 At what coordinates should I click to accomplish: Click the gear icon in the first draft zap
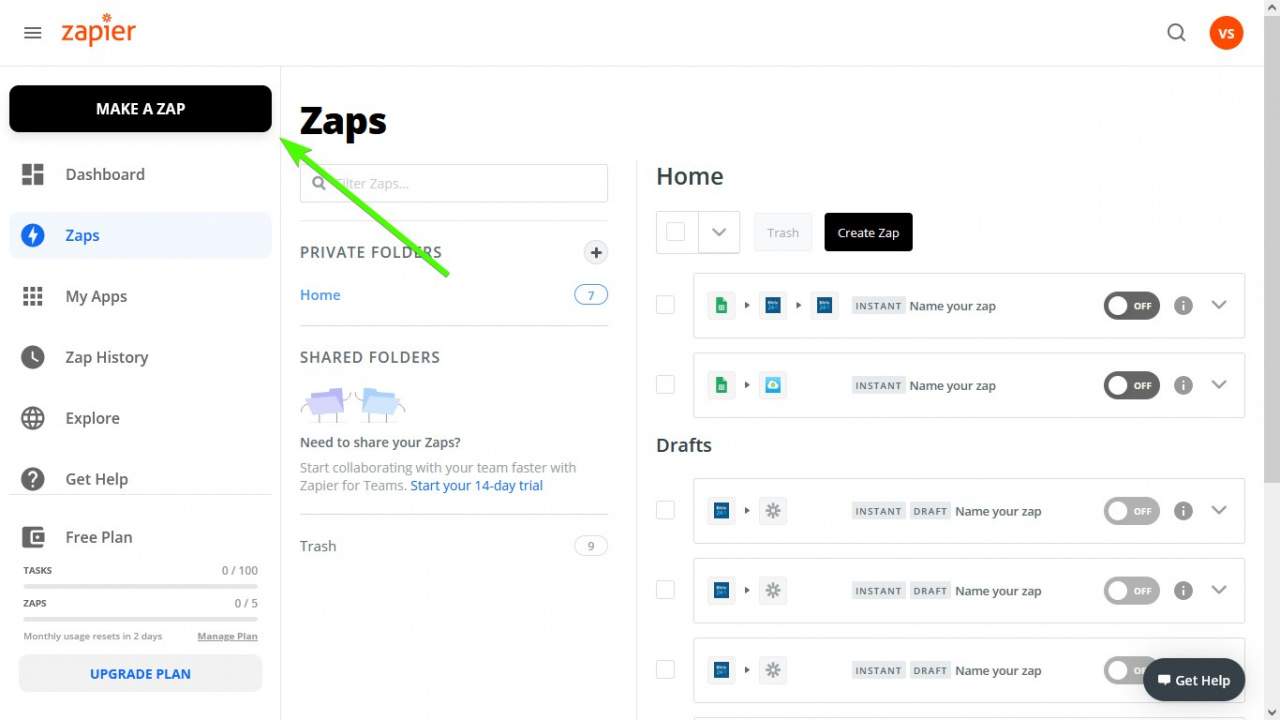(772, 510)
